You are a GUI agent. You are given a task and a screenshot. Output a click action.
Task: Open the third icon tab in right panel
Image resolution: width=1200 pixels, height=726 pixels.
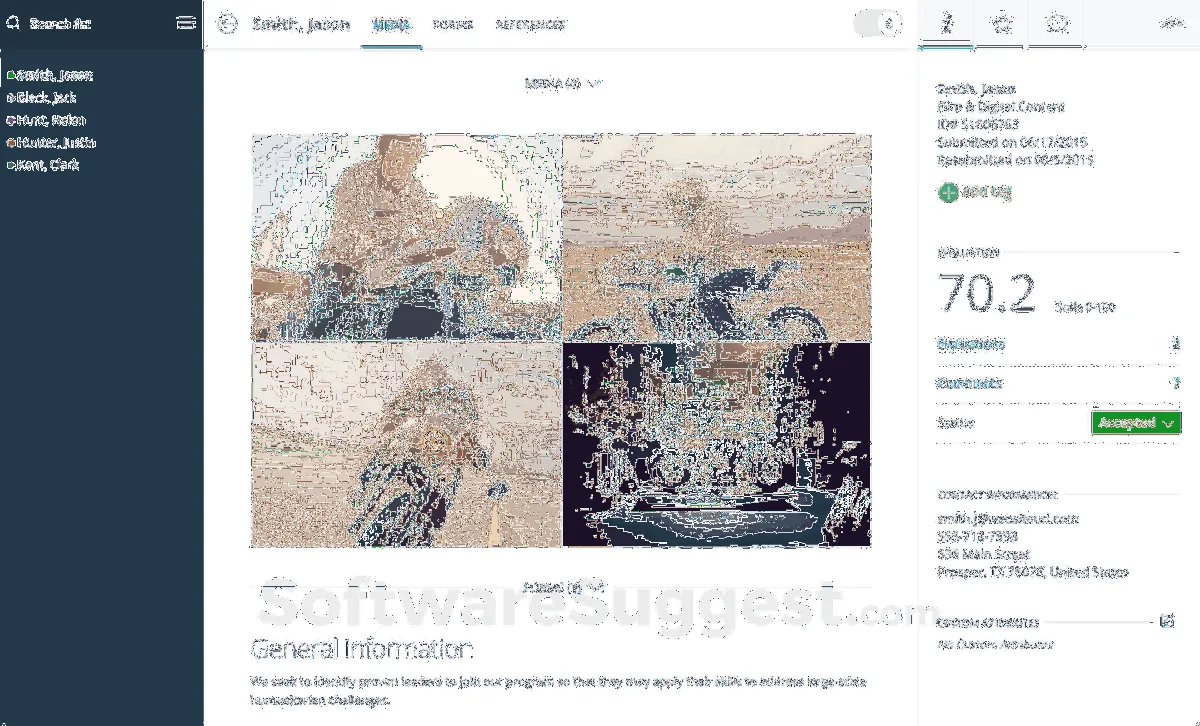[x=1056, y=23]
